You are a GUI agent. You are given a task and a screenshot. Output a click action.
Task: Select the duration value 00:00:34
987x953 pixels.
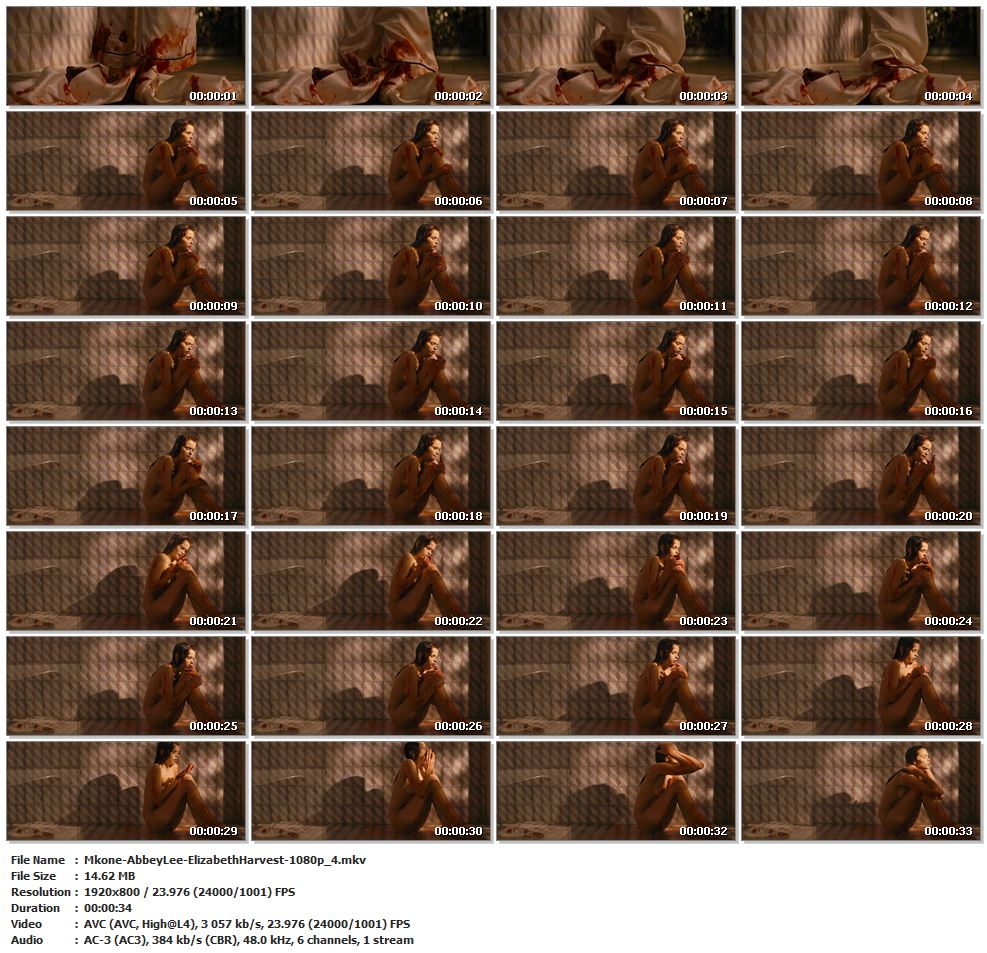[x=108, y=908]
